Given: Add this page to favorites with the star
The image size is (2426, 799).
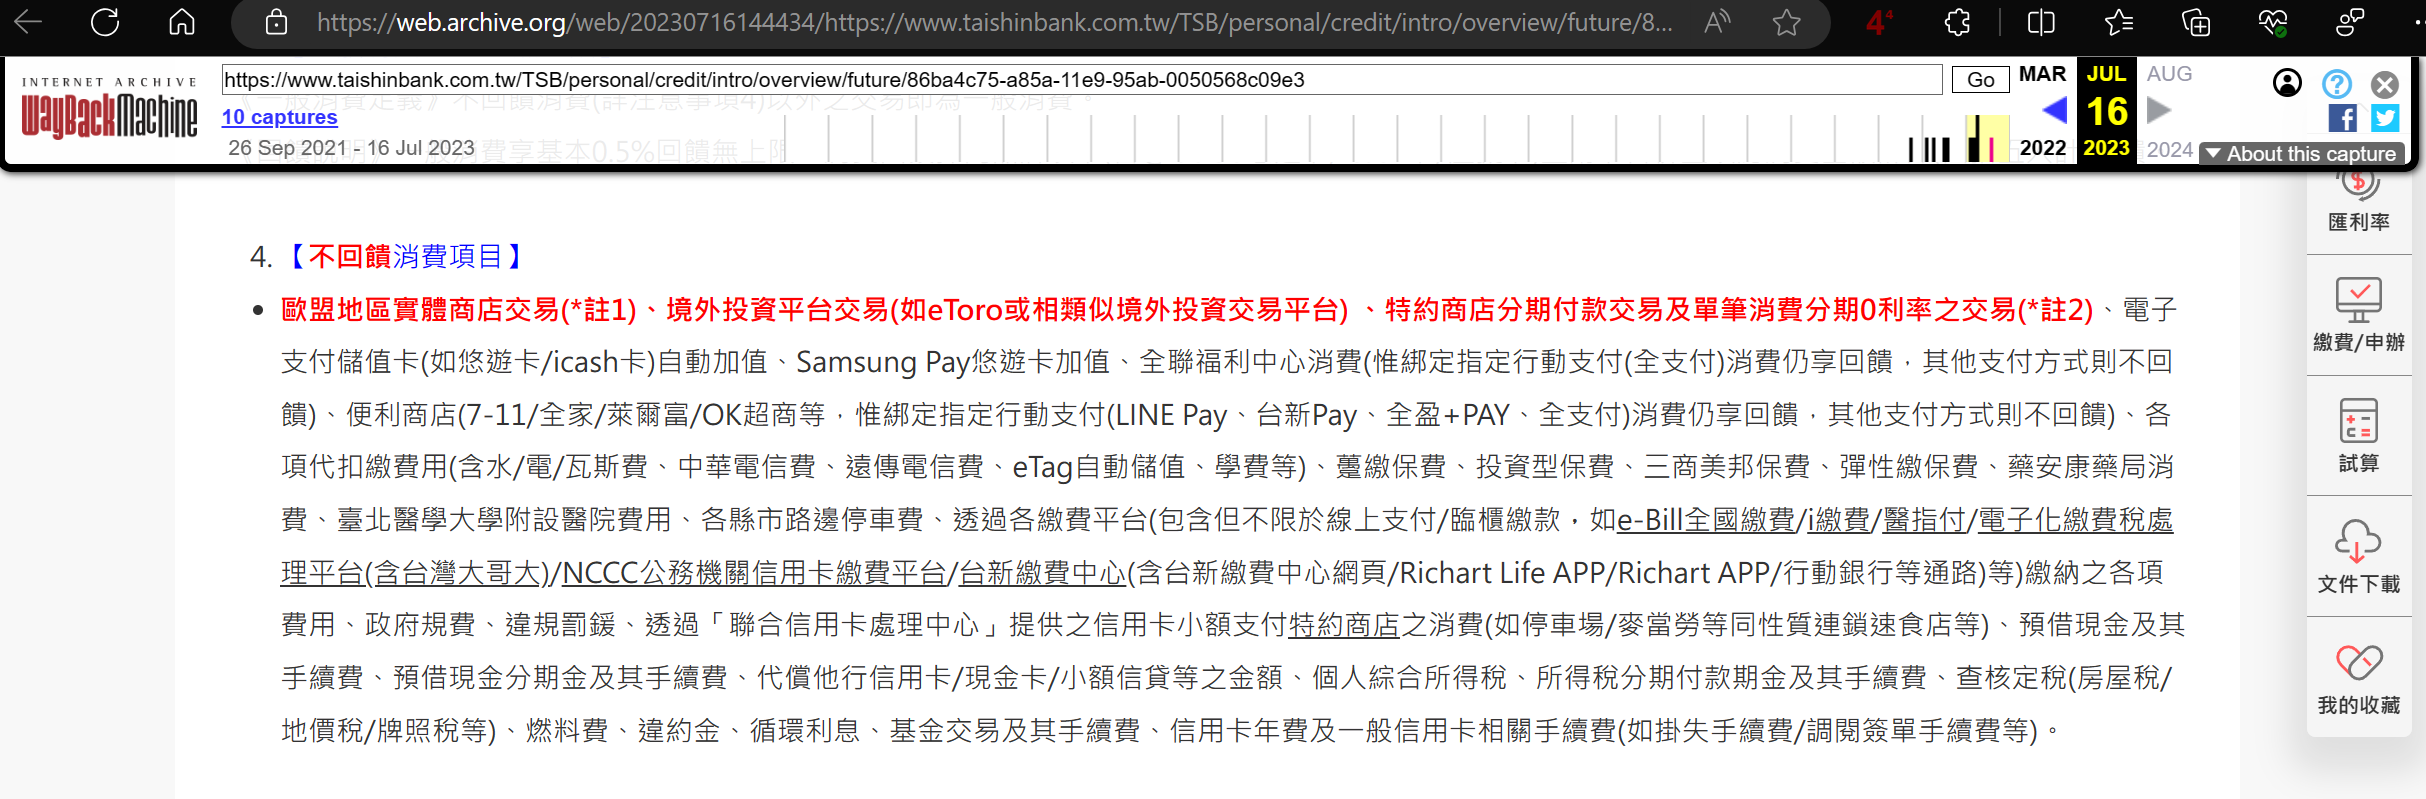Looking at the screenshot, I should pyautogui.click(x=1787, y=22).
